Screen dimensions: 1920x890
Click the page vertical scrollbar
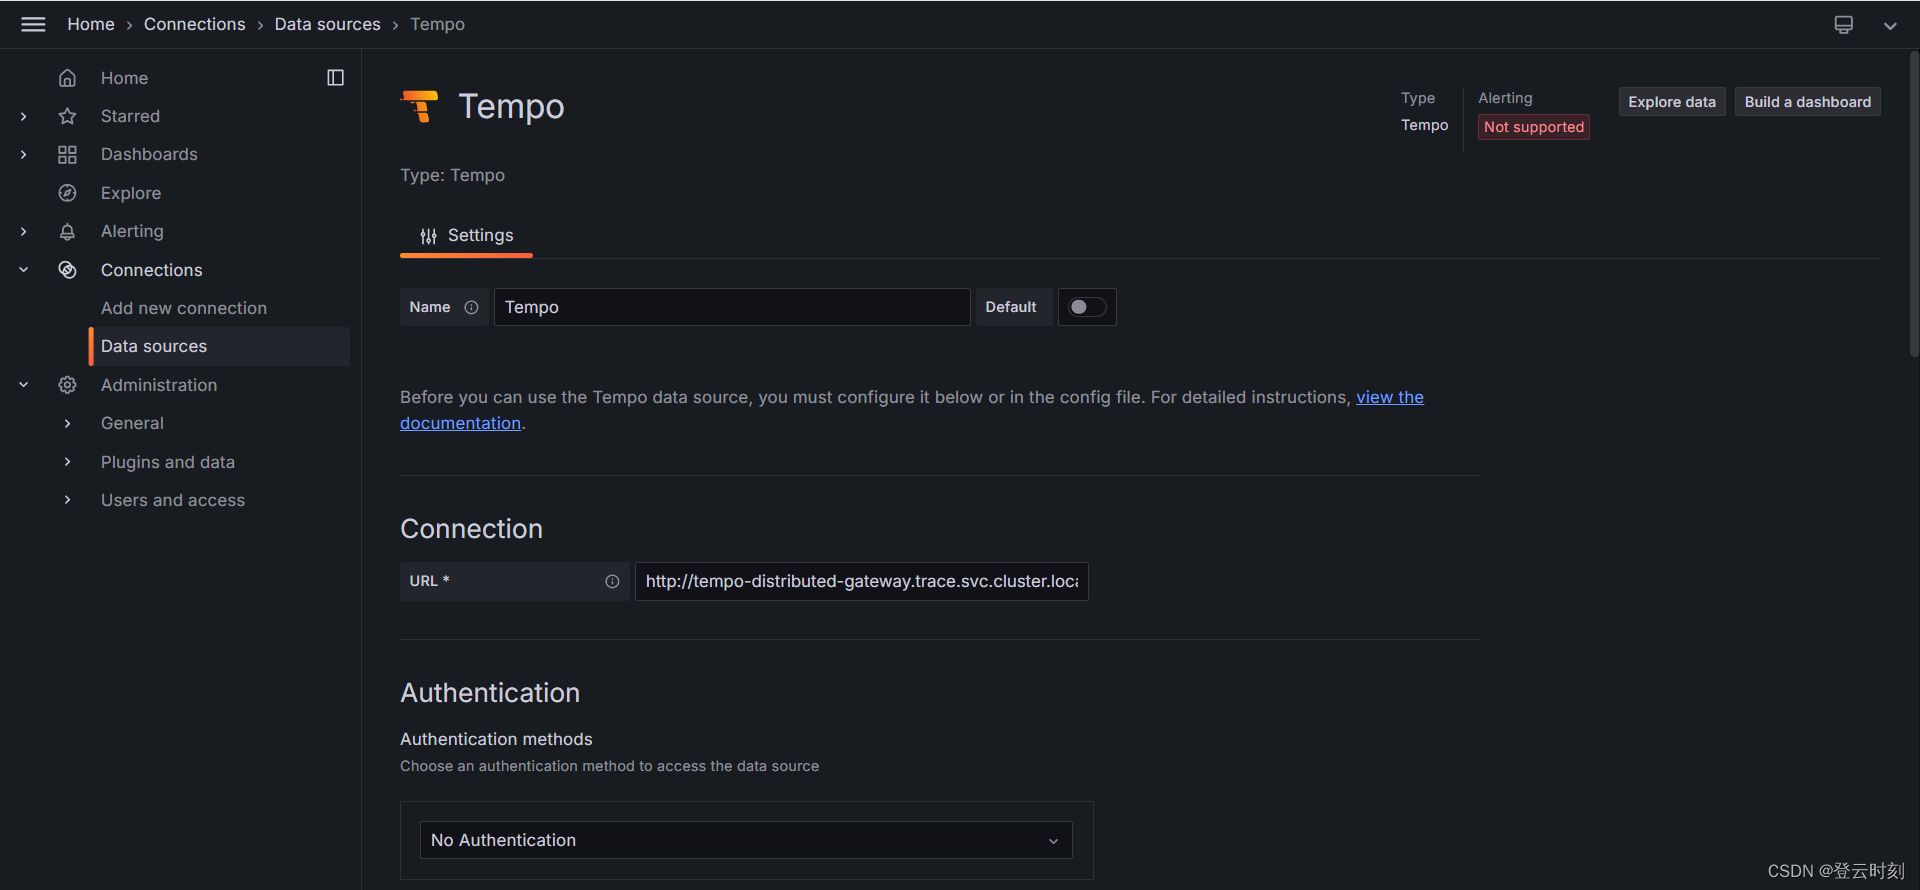coord(1914,205)
